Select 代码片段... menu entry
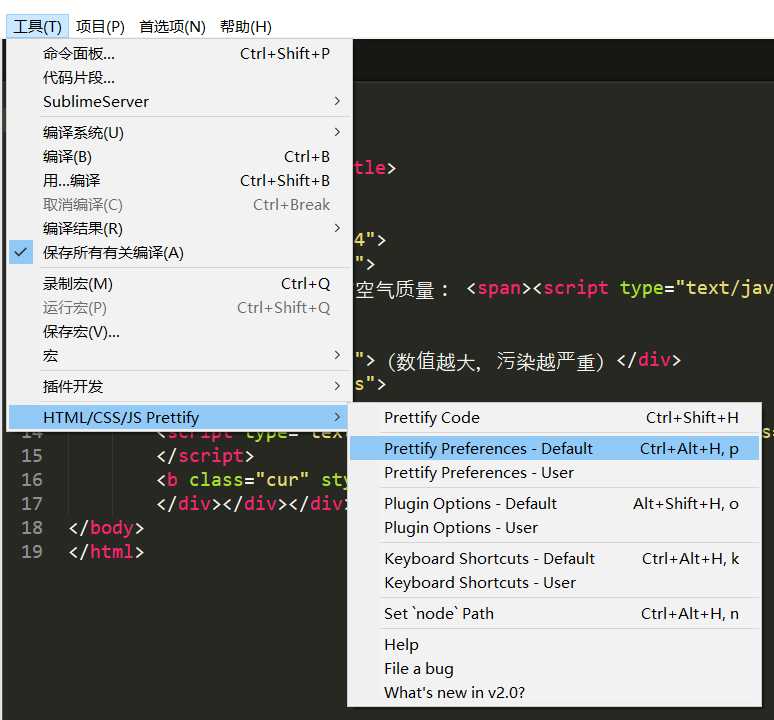The height and width of the screenshot is (720, 774). click(179, 77)
